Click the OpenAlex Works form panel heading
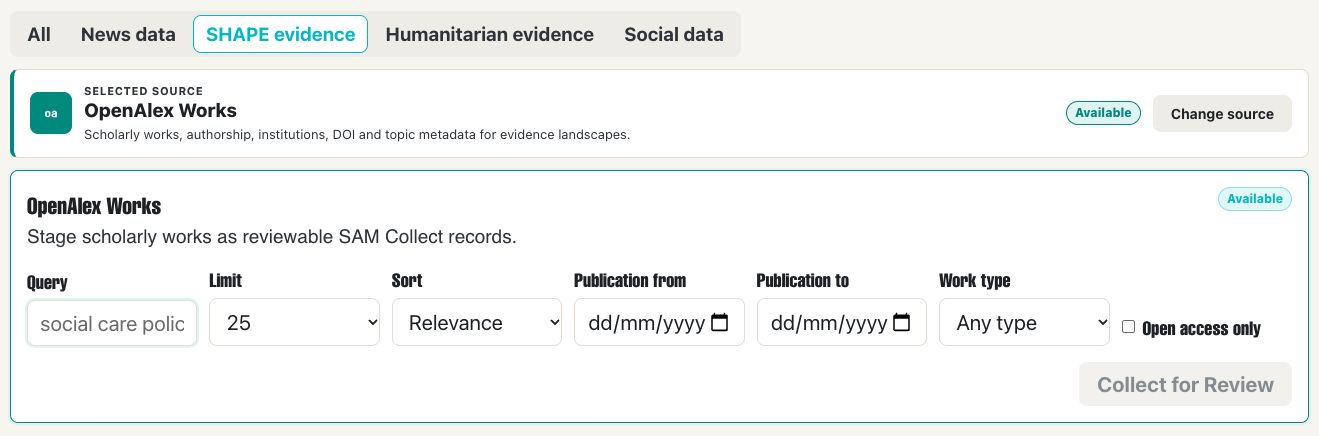The image size is (1319, 436). point(94,207)
